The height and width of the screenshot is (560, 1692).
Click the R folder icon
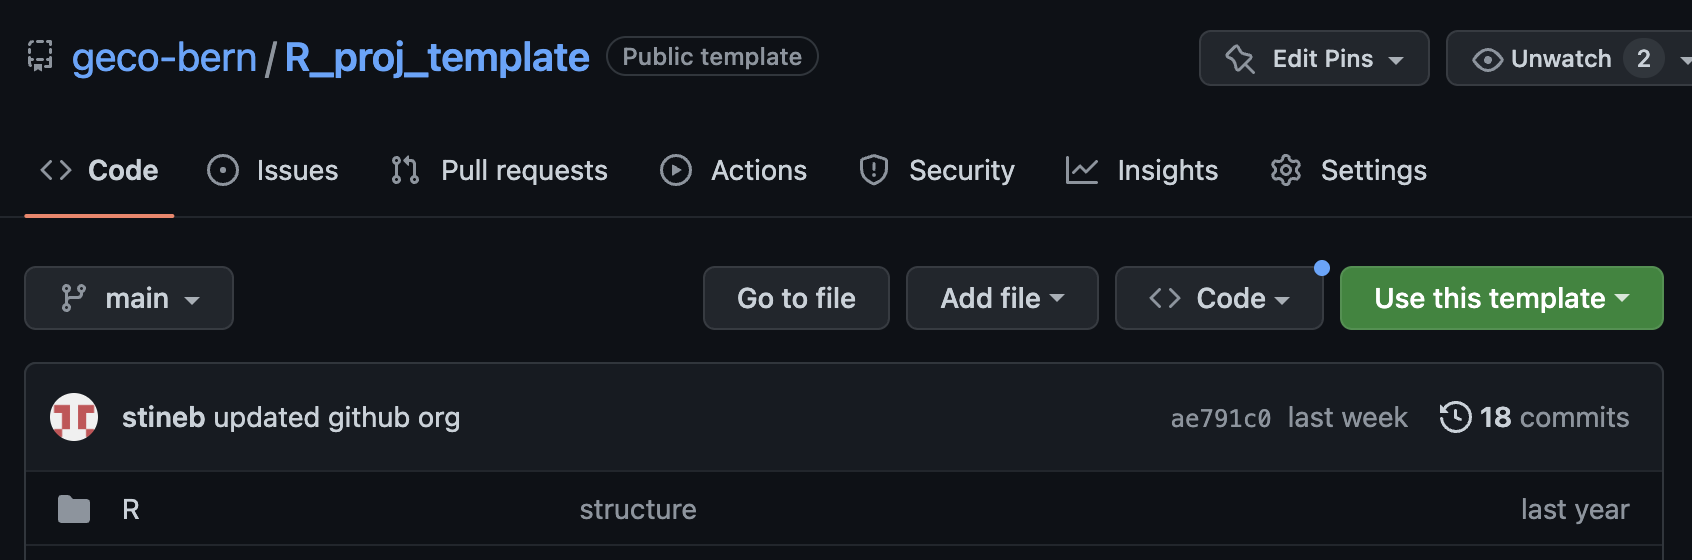pos(74,510)
